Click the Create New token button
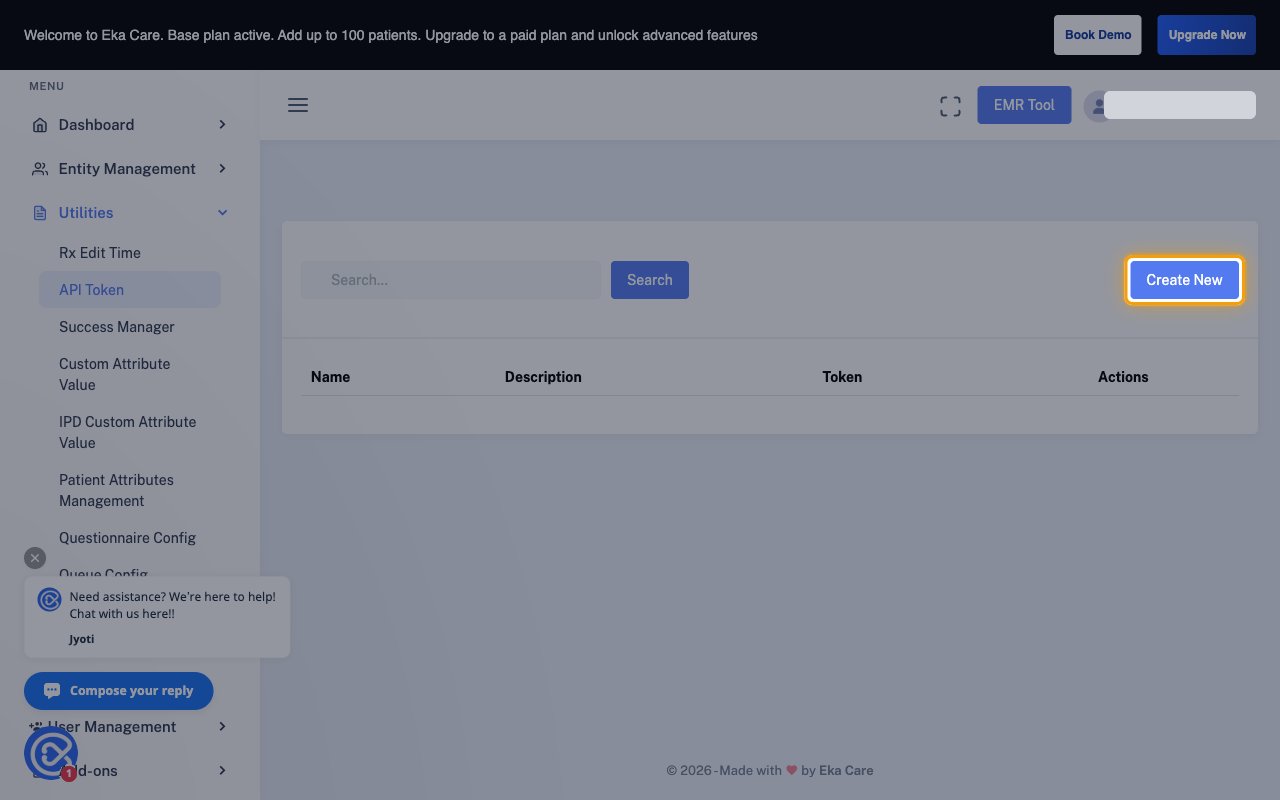 [1184, 280]
